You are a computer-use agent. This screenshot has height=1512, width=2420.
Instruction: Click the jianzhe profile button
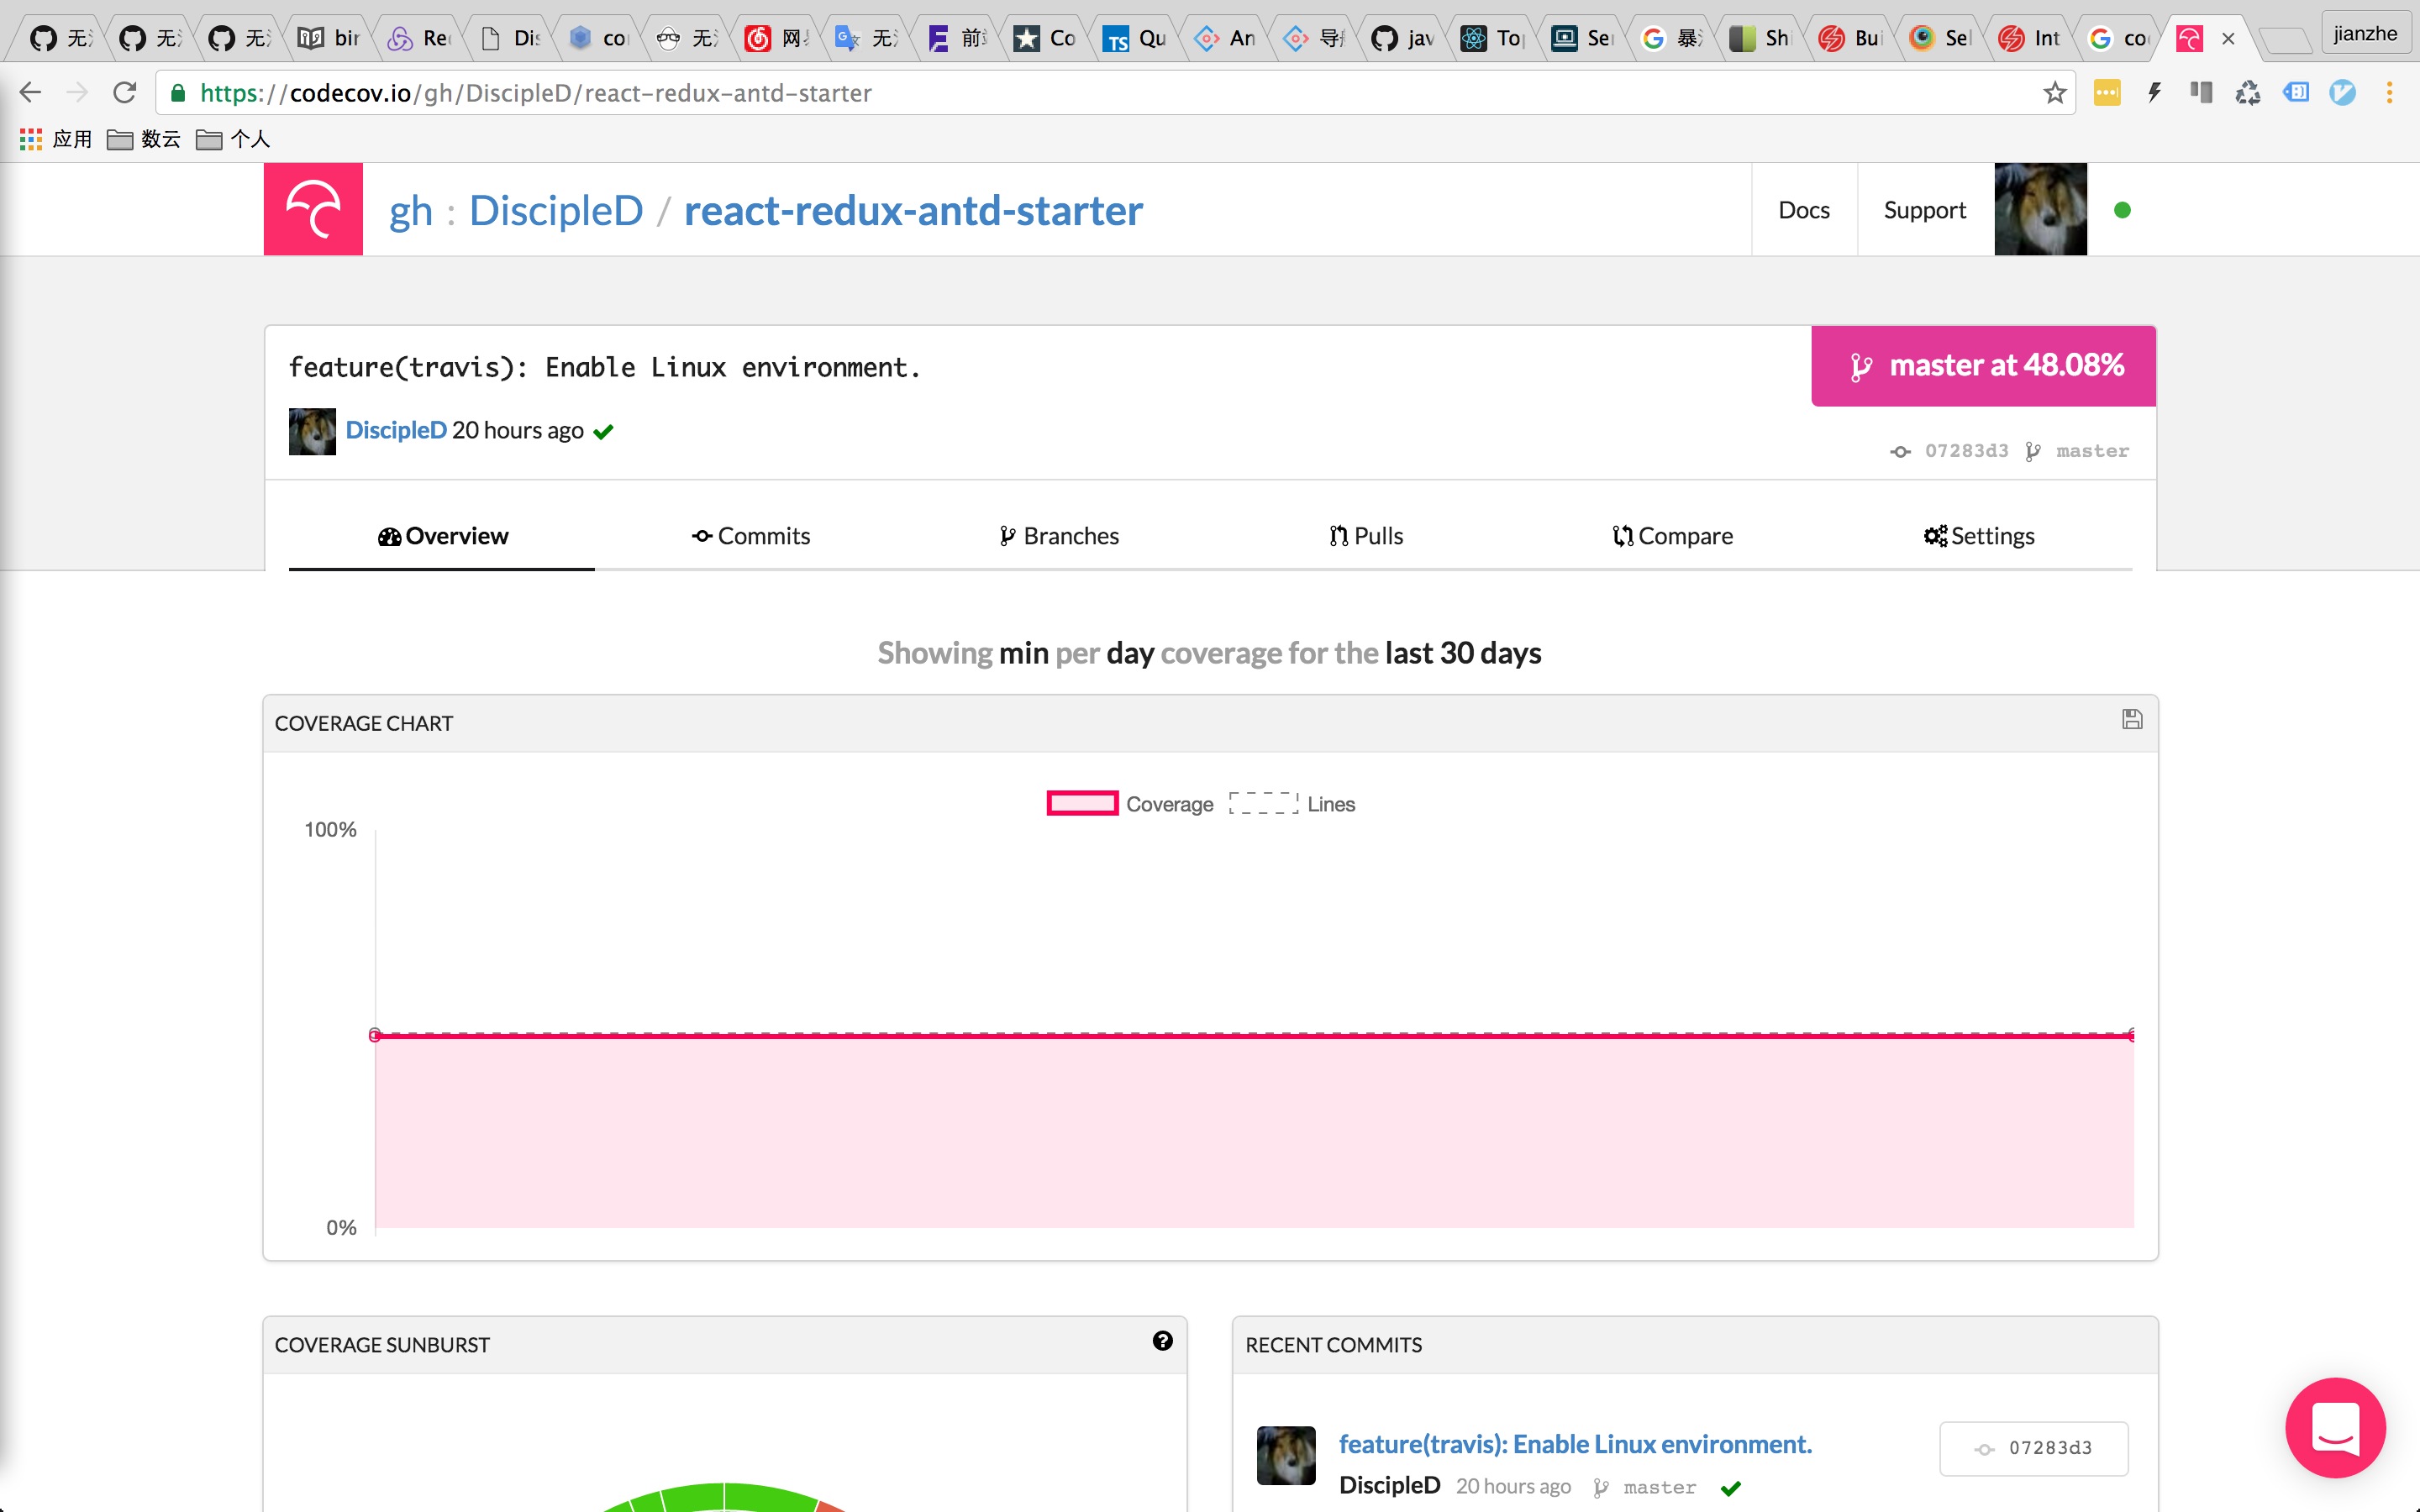[2365, 34]
